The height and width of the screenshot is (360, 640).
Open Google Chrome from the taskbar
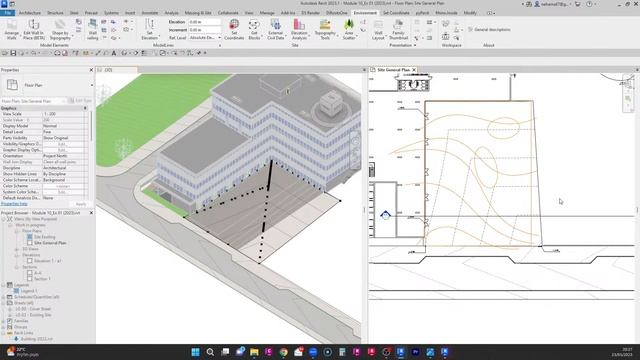284,352
